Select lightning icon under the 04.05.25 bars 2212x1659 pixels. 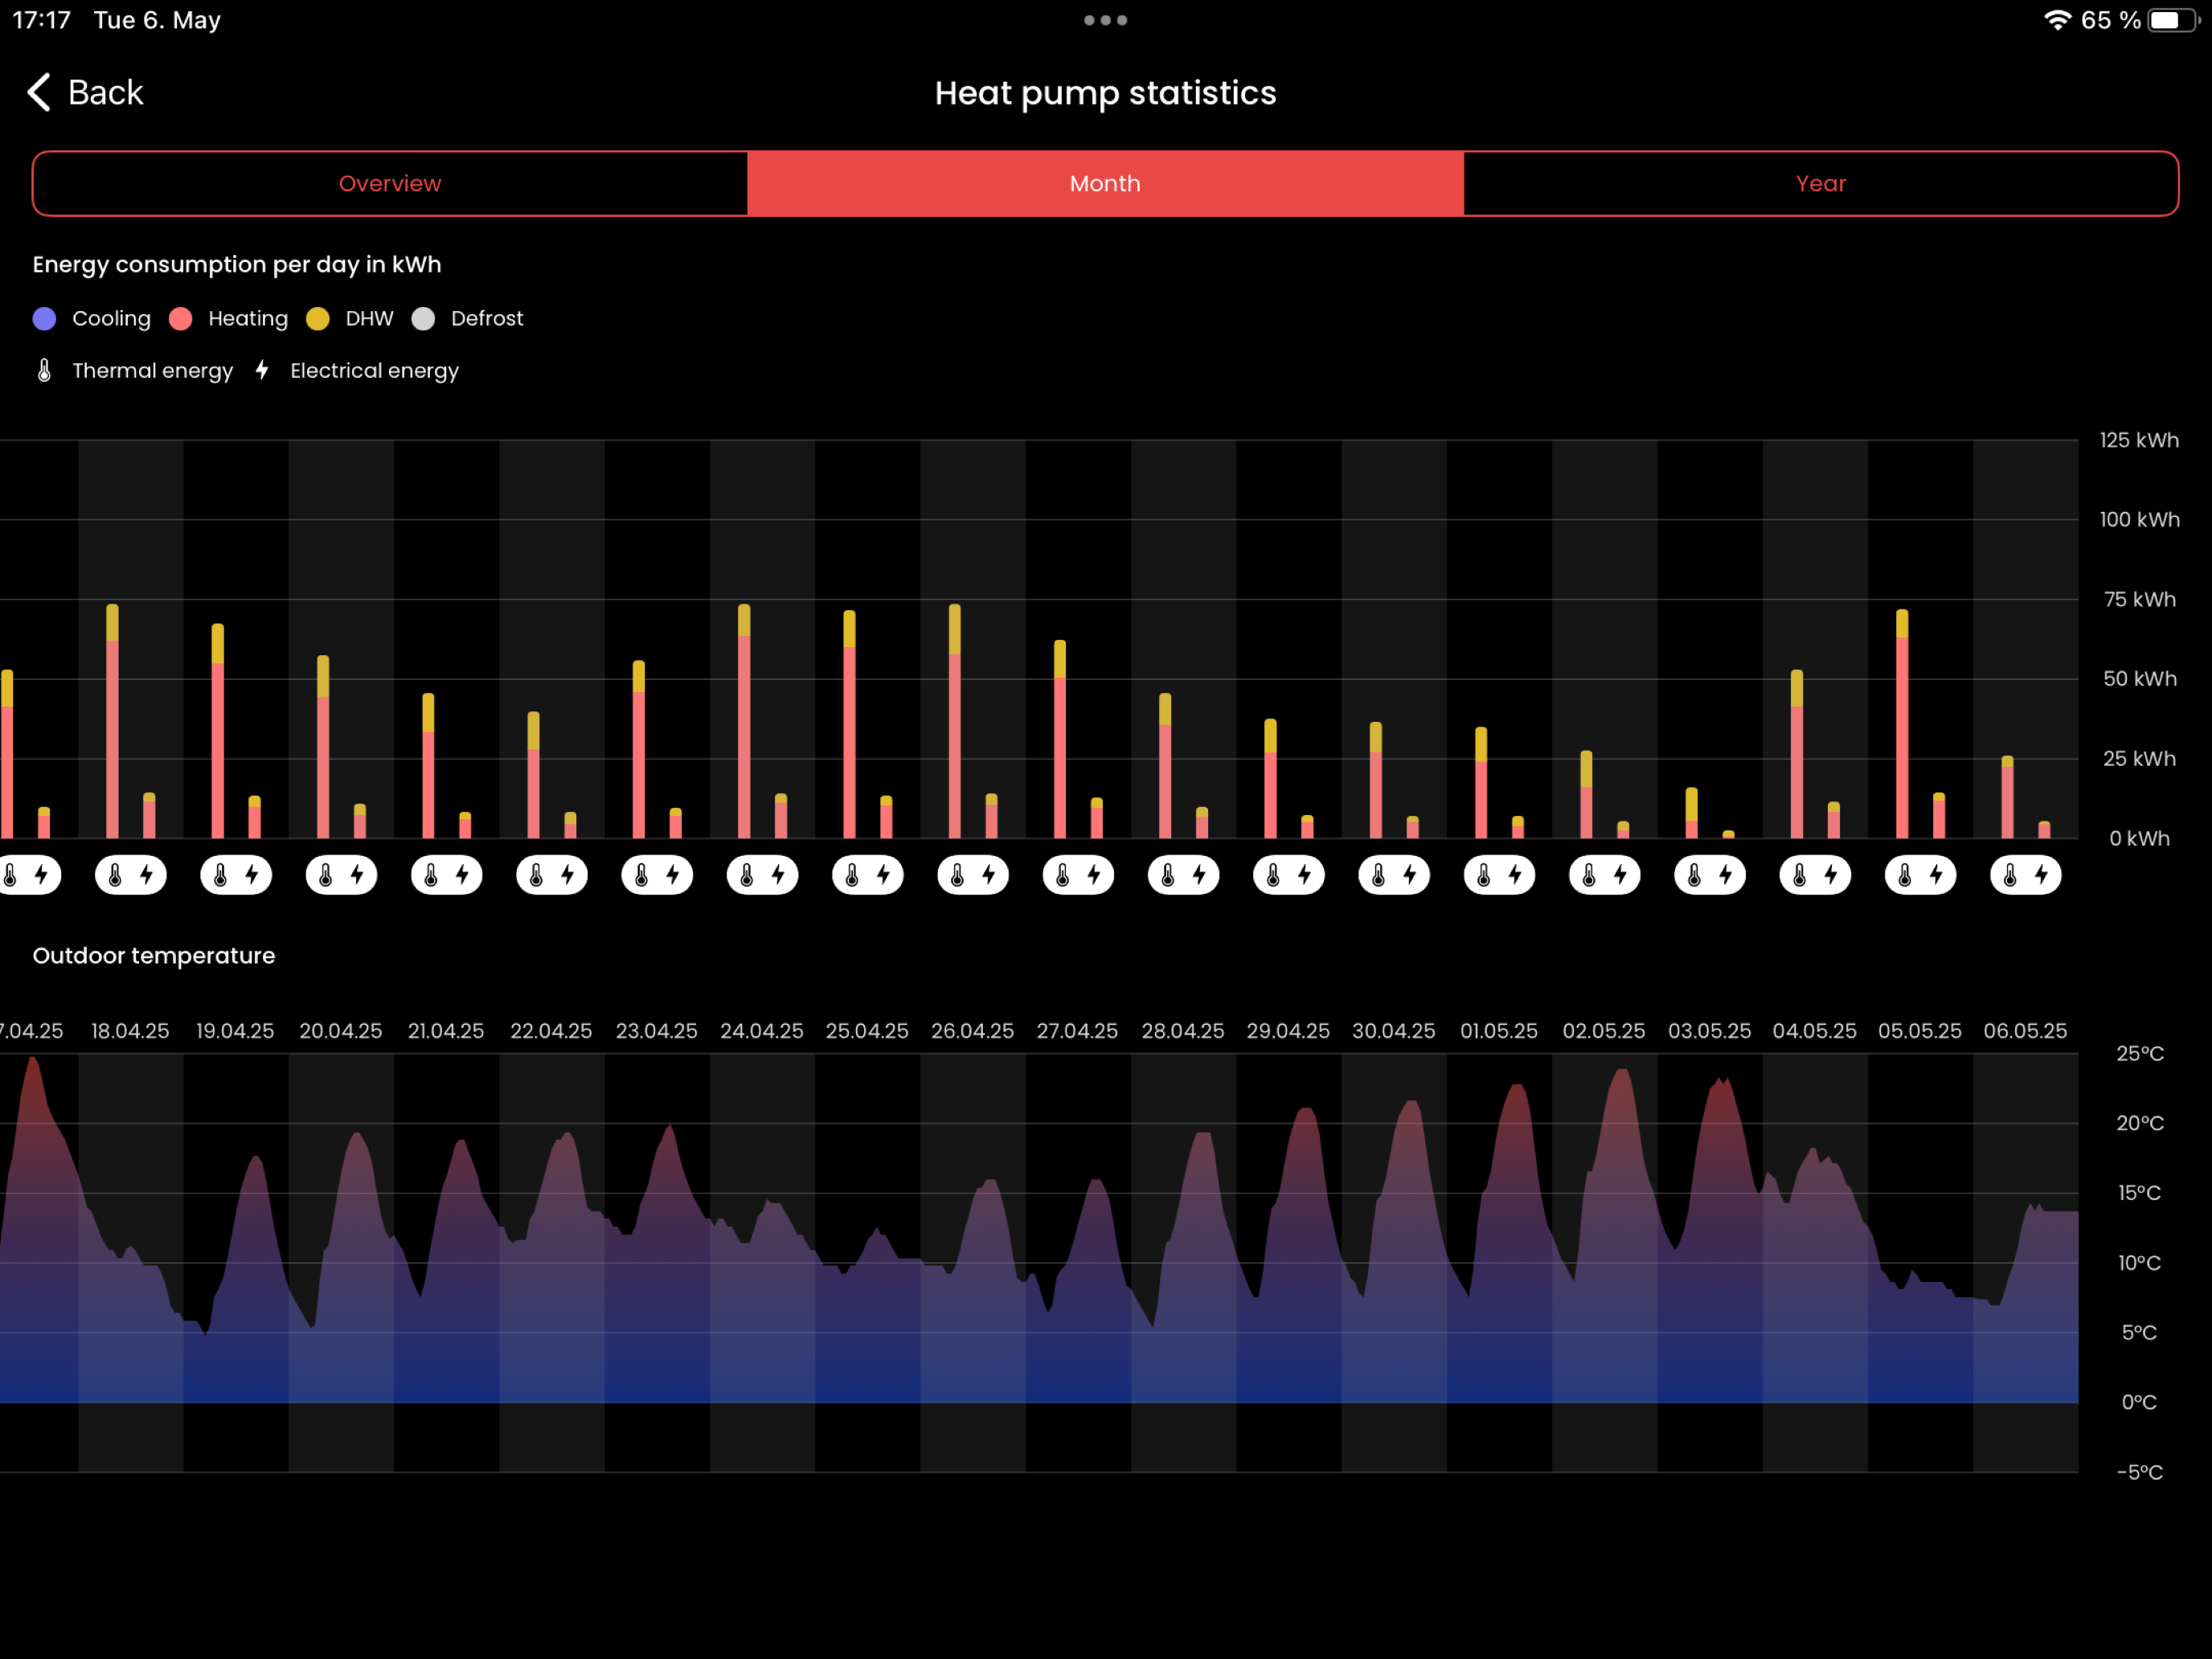pos(1831,875)
